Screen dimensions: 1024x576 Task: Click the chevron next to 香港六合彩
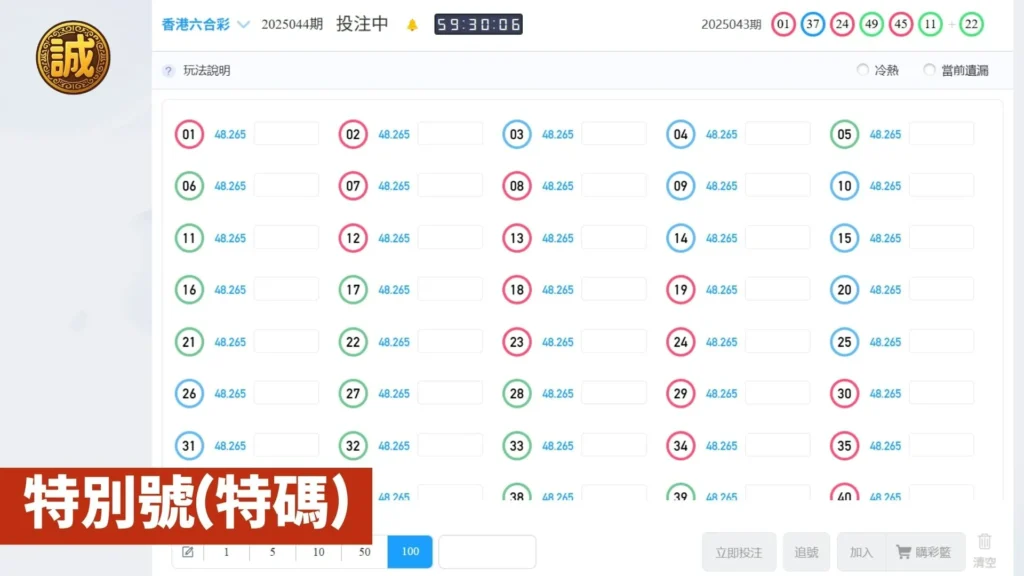coord(244,25)
